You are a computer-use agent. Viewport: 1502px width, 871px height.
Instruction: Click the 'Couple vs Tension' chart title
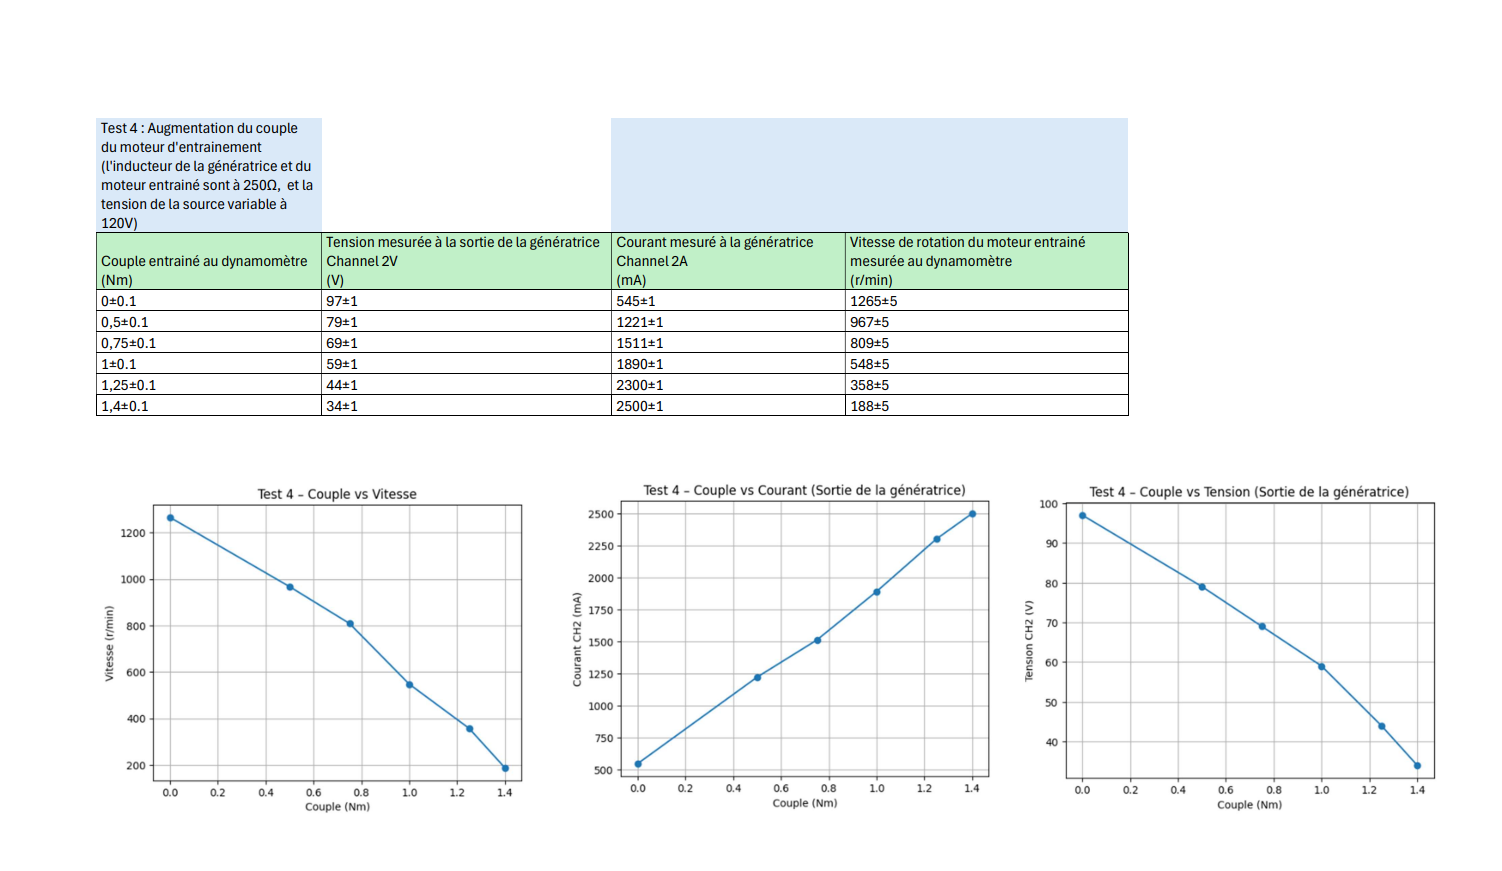coord(1248,492)
